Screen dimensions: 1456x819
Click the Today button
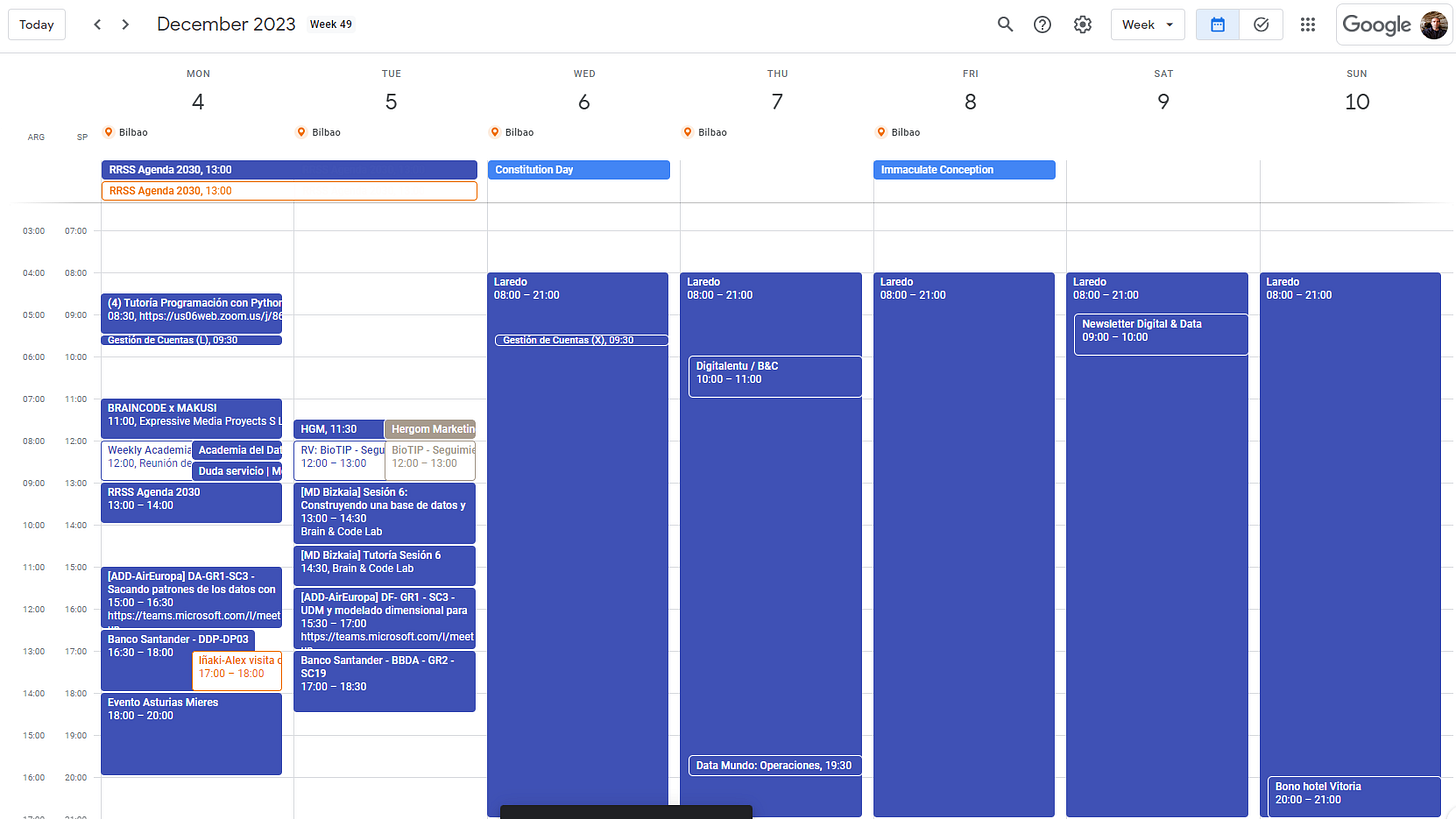click(x=37, y=25)
